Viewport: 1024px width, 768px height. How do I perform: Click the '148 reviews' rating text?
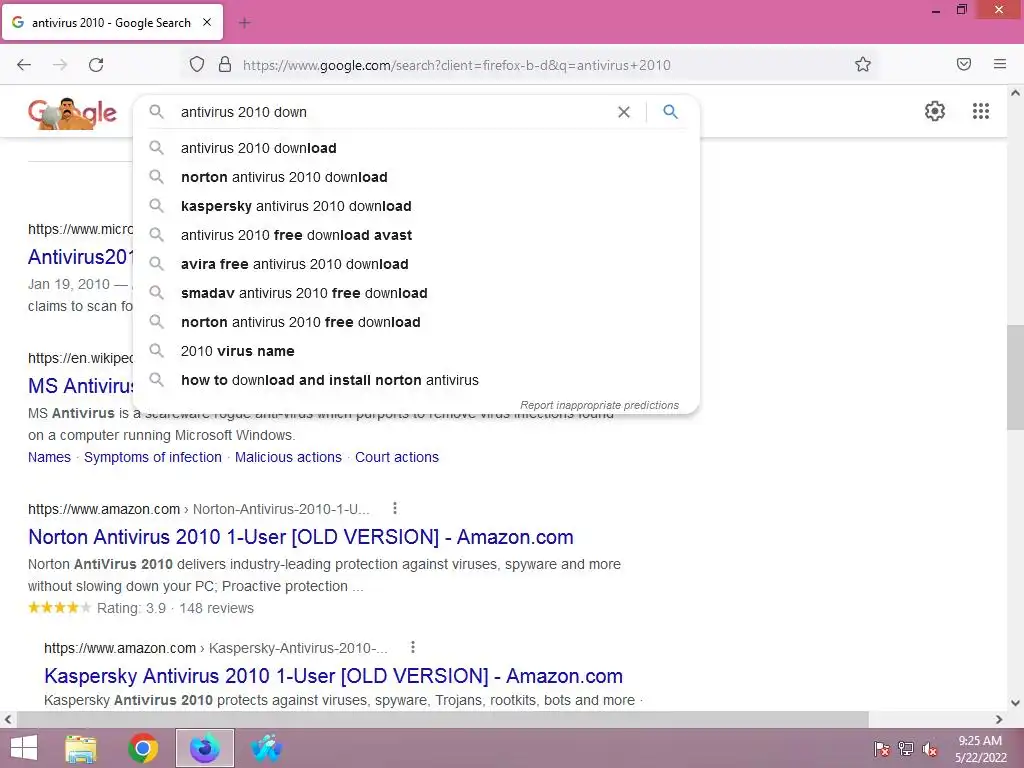[x=216, y=608]
